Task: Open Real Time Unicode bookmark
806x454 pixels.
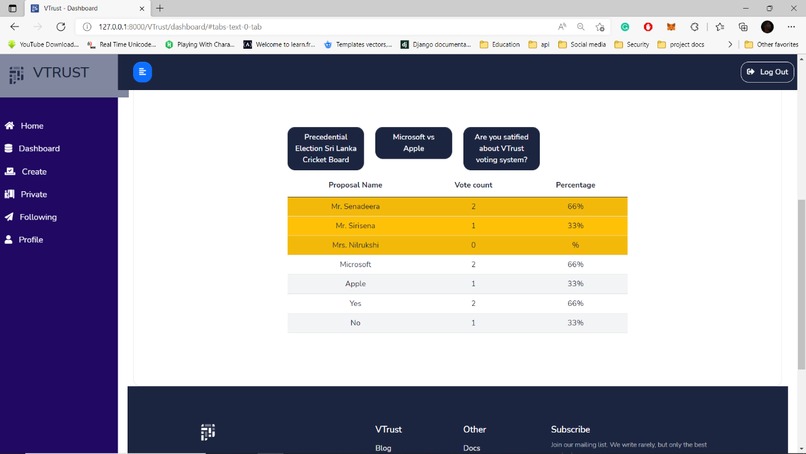Action: click(122, 45)
